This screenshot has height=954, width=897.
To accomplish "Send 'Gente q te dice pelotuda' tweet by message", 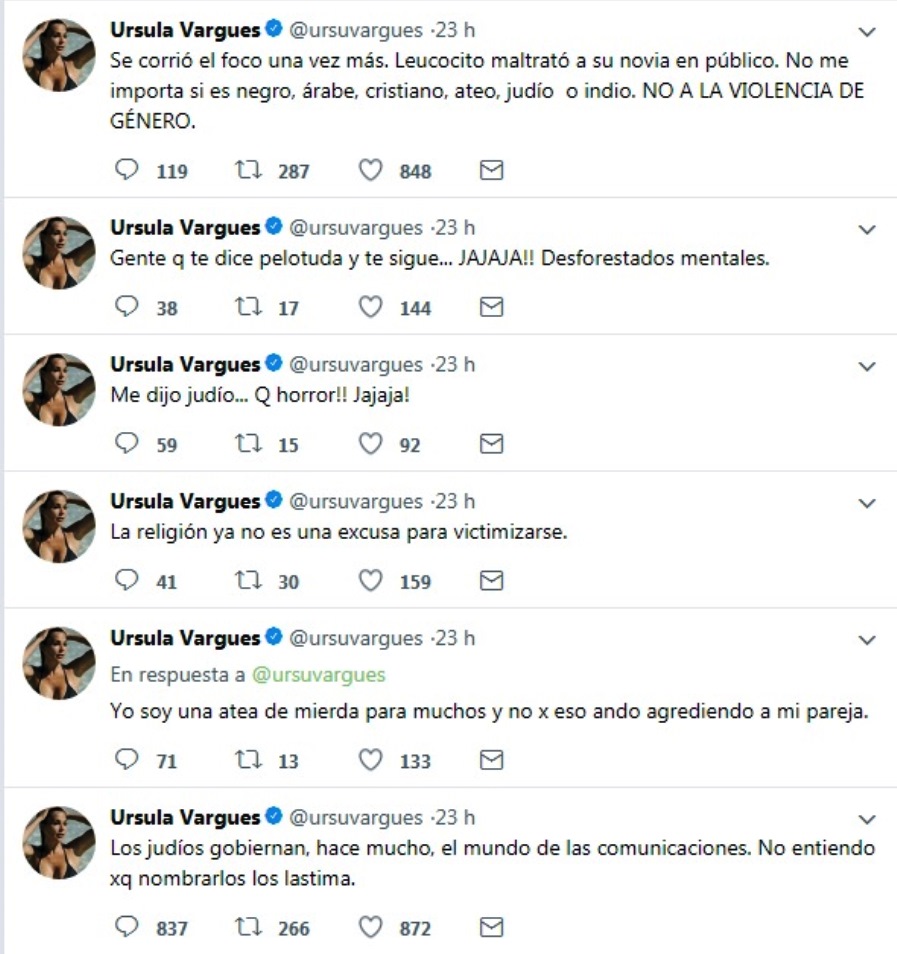I will click(x=491, y=308).
